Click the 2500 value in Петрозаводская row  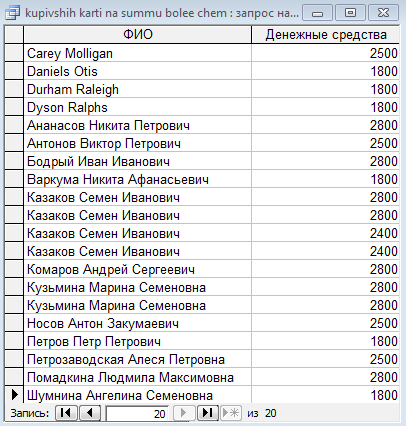click(325, 359)
